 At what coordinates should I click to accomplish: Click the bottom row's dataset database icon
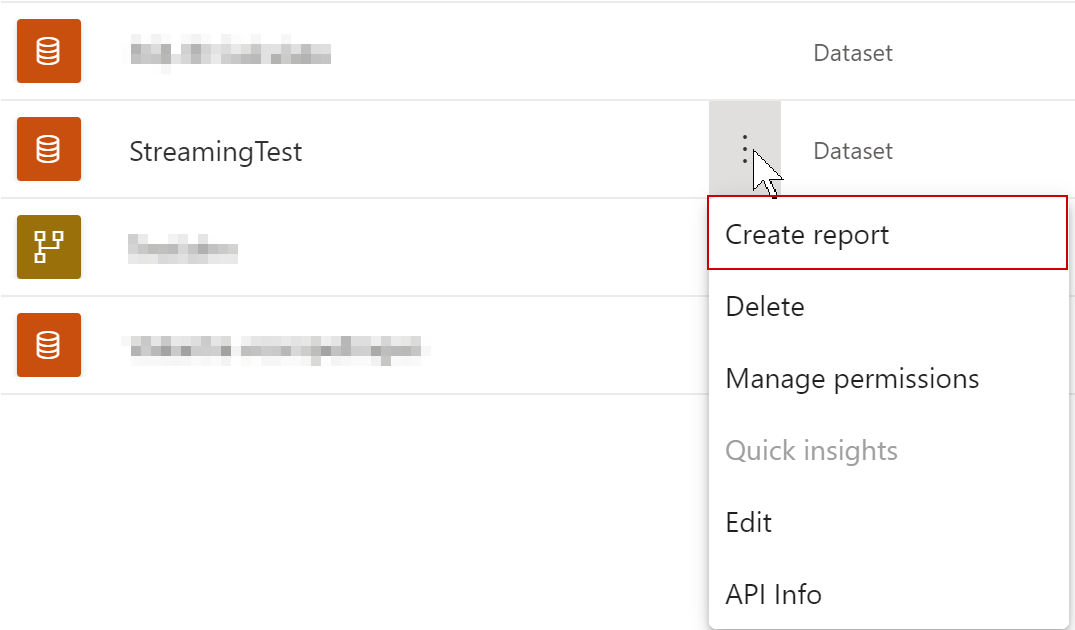click(48, 344)
